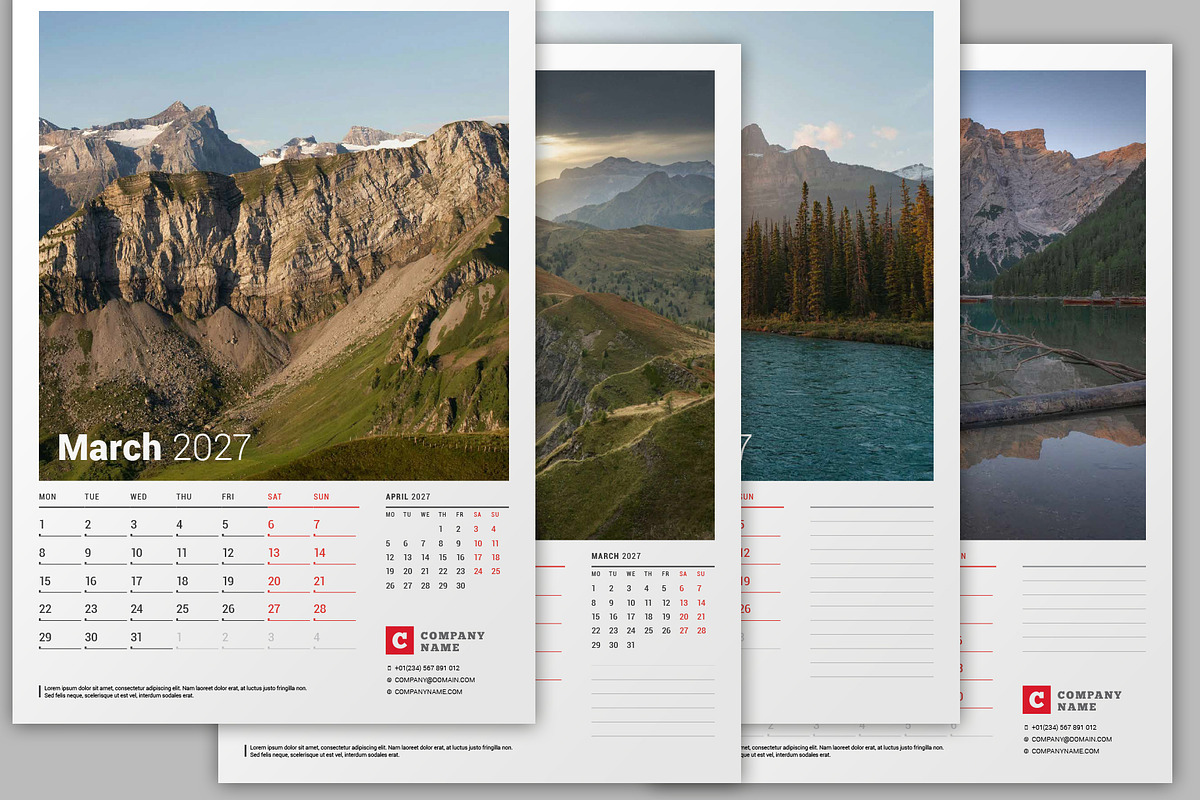Click date 10 in the front page's large March grid
Viewport: 1200px width, 800px height.
pos(136,553)
